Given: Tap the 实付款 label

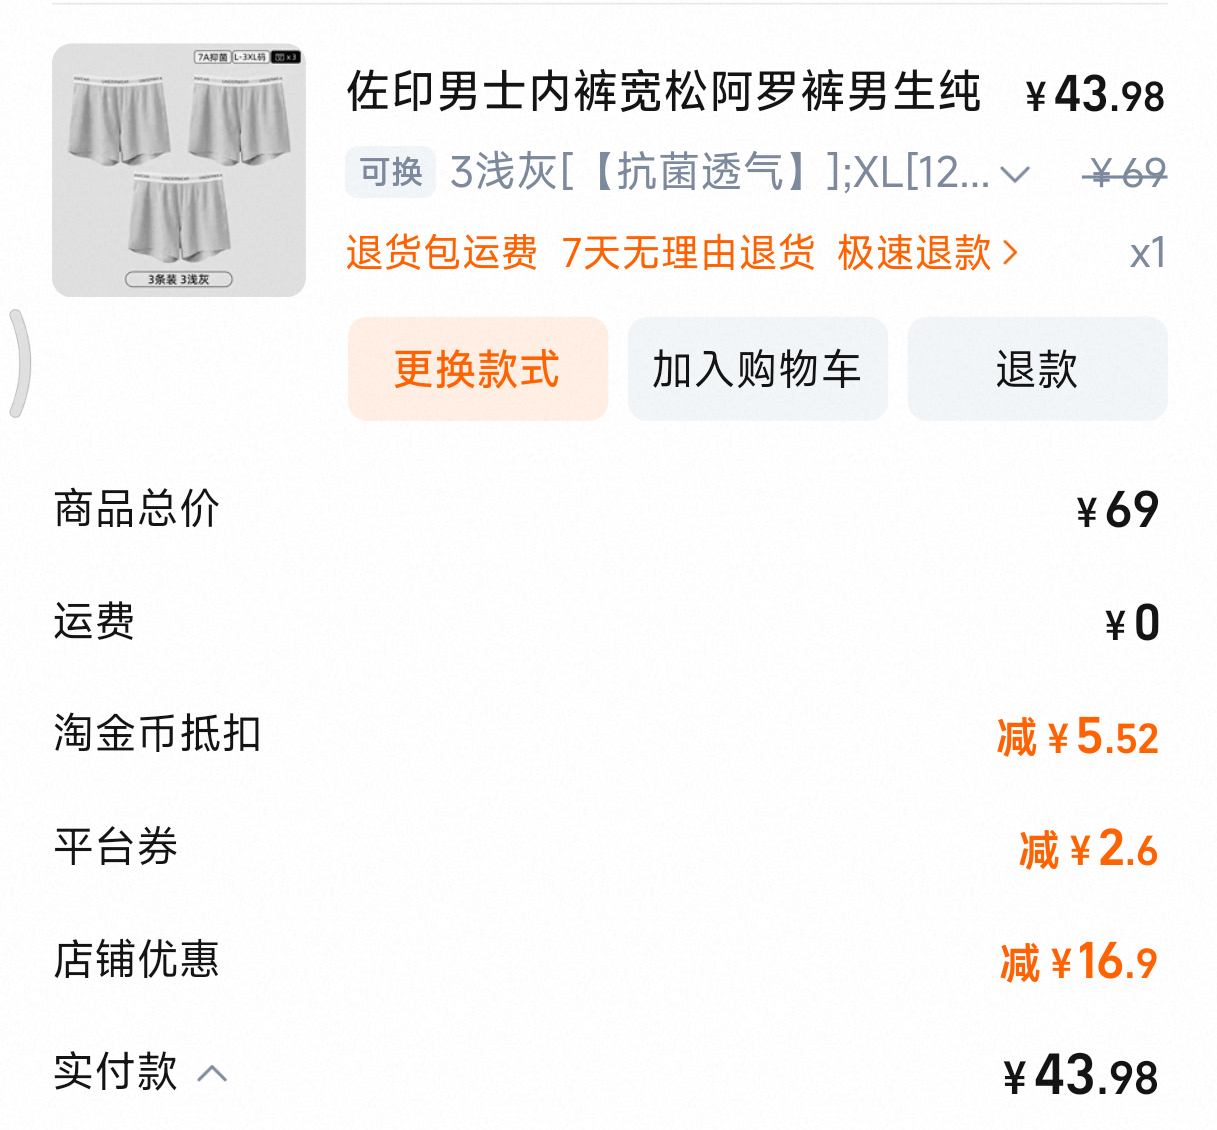Looking at the screenshot, I should [x=115, y=1072].
